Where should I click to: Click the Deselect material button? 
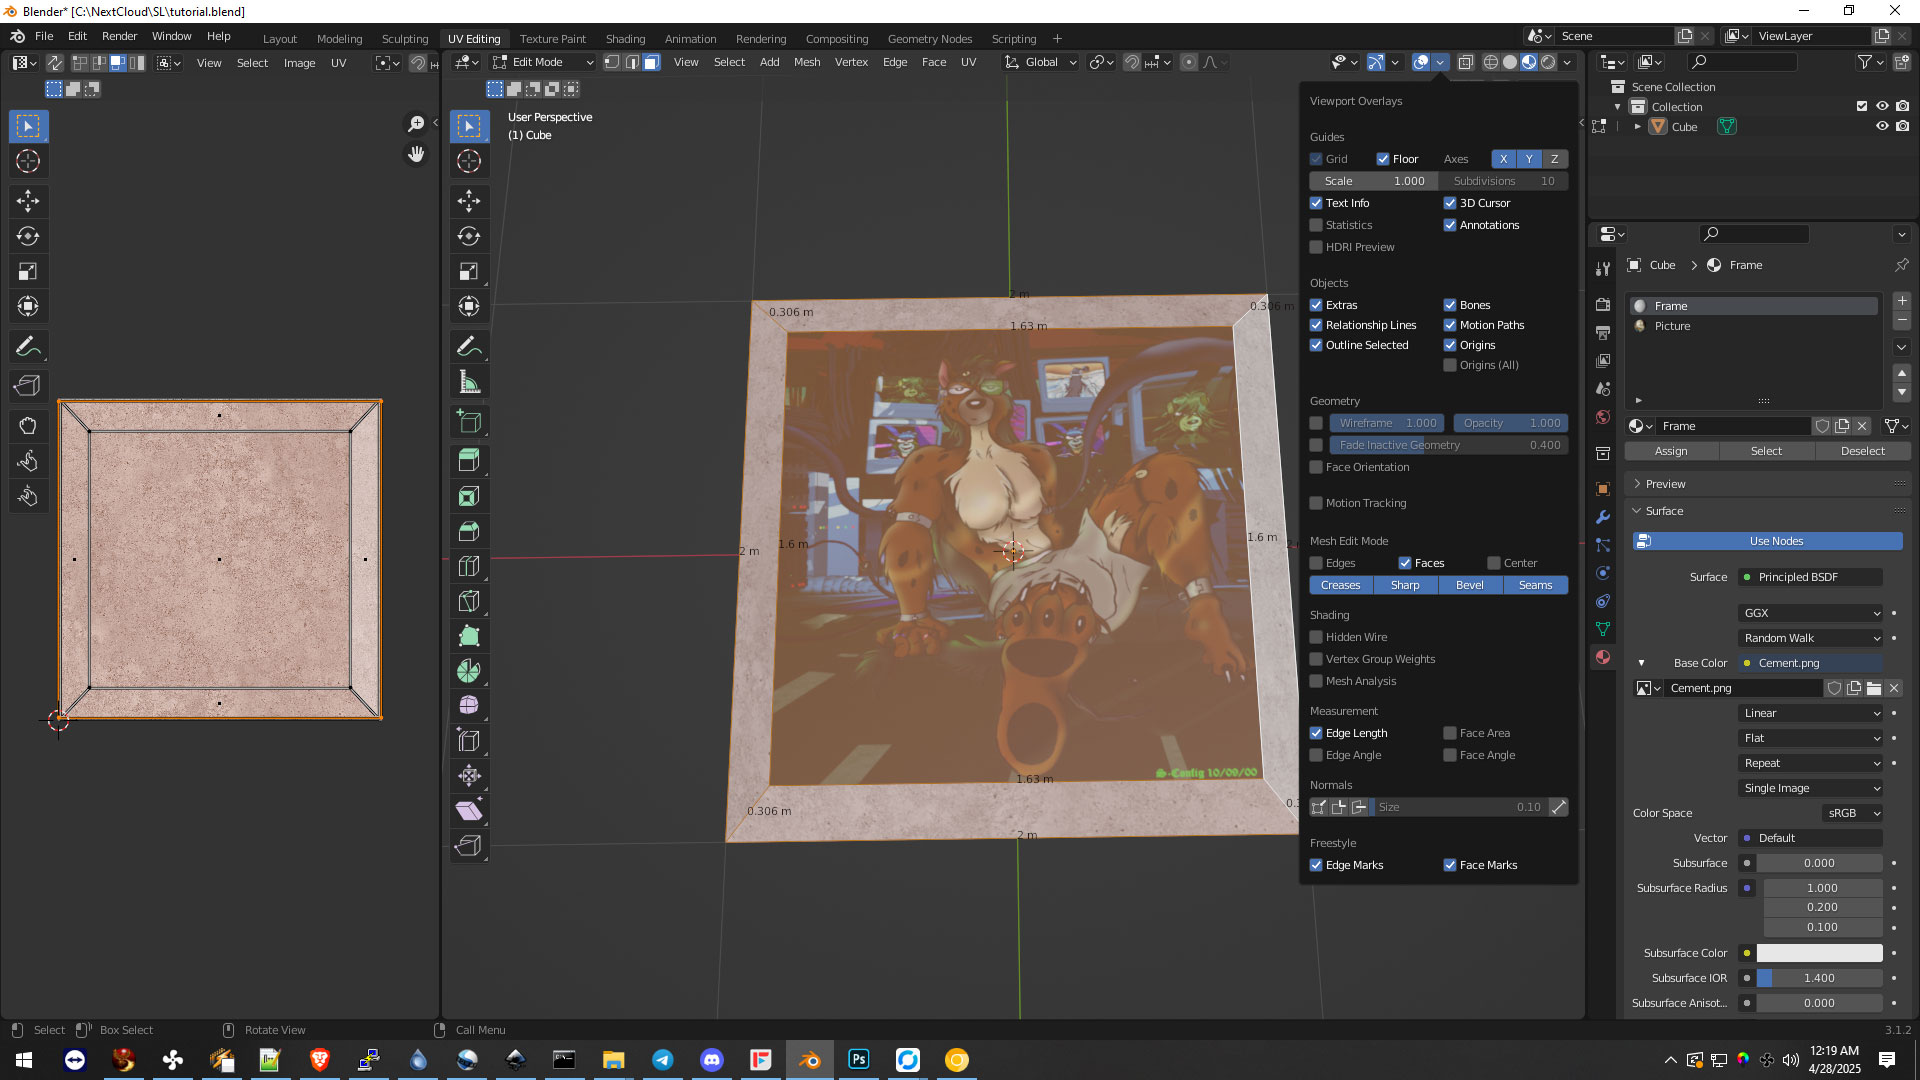1862,451
